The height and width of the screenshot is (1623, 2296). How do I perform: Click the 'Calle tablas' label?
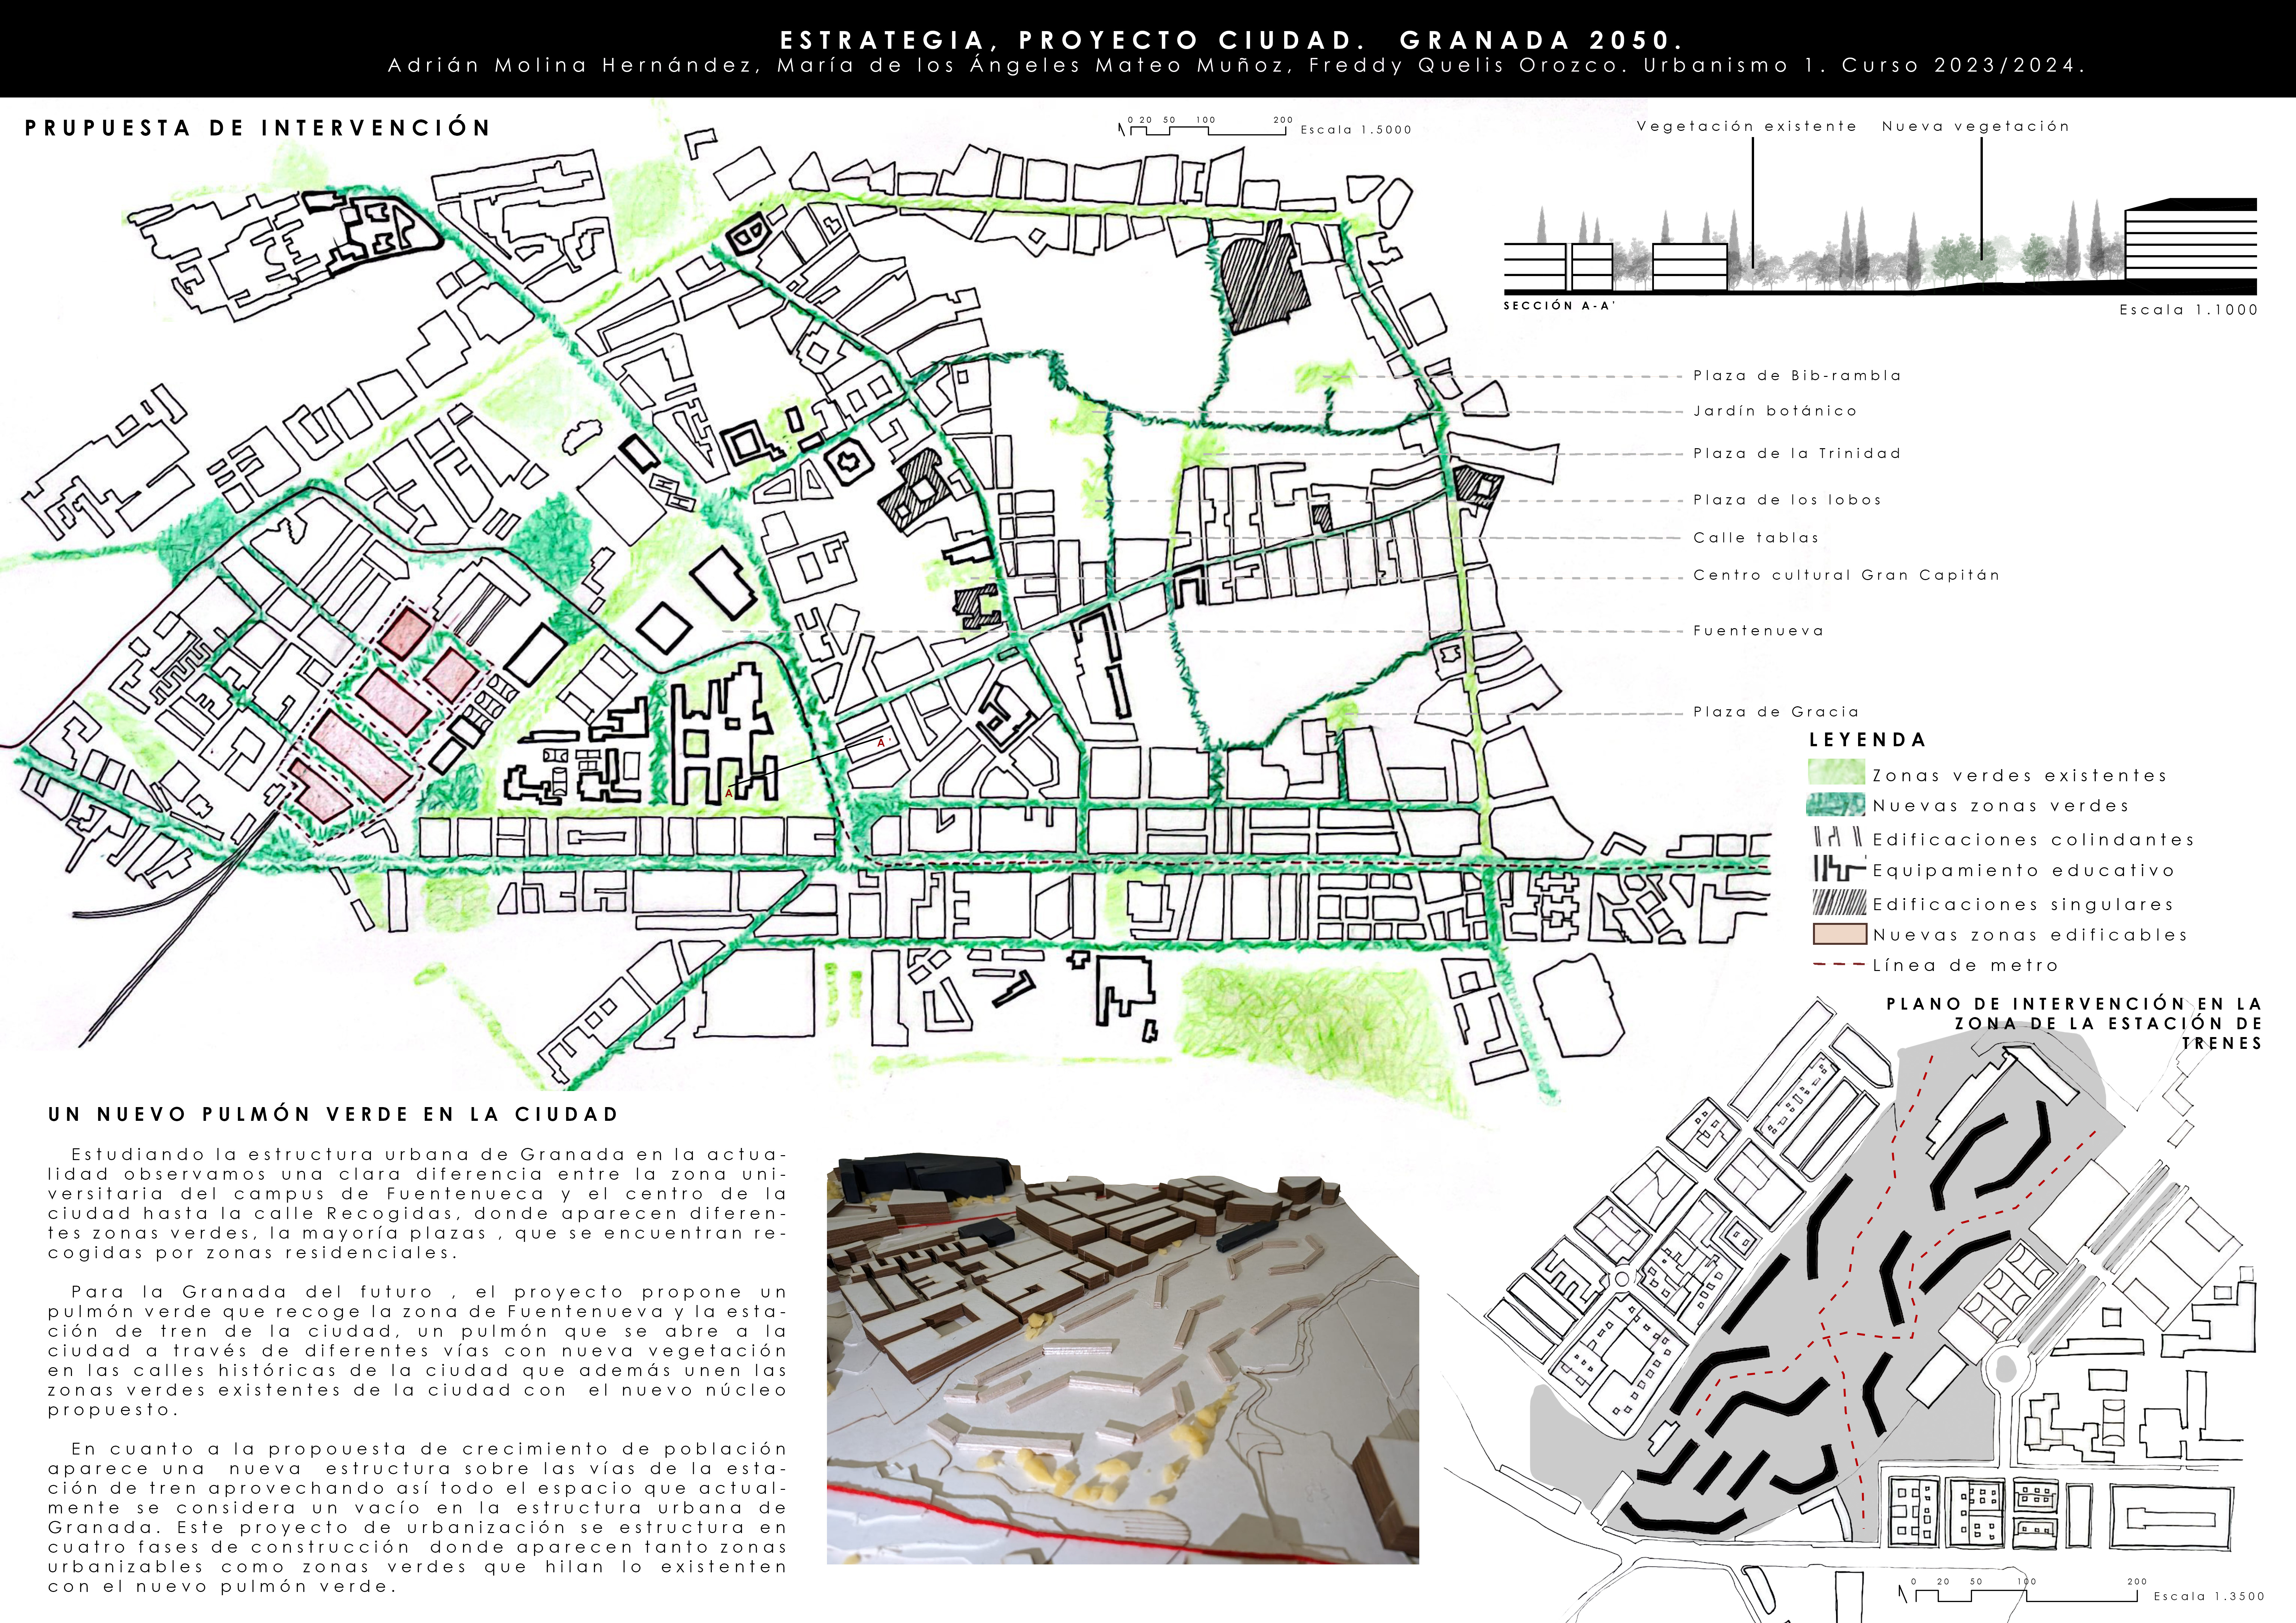1756,538
